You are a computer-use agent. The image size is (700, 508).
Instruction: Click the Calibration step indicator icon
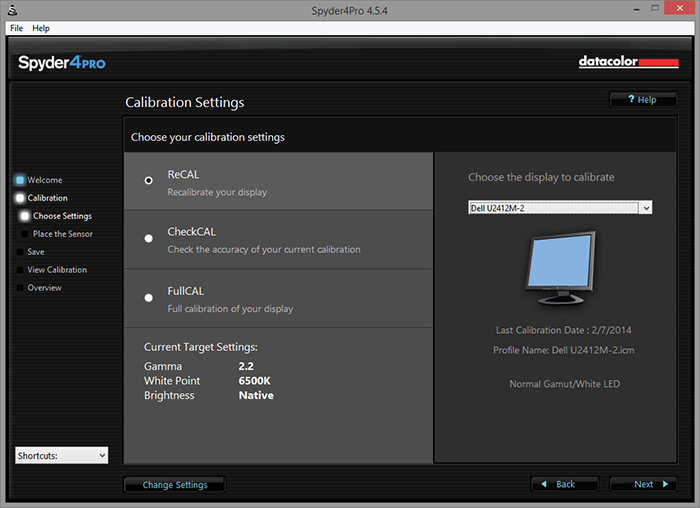pos(19,198)
